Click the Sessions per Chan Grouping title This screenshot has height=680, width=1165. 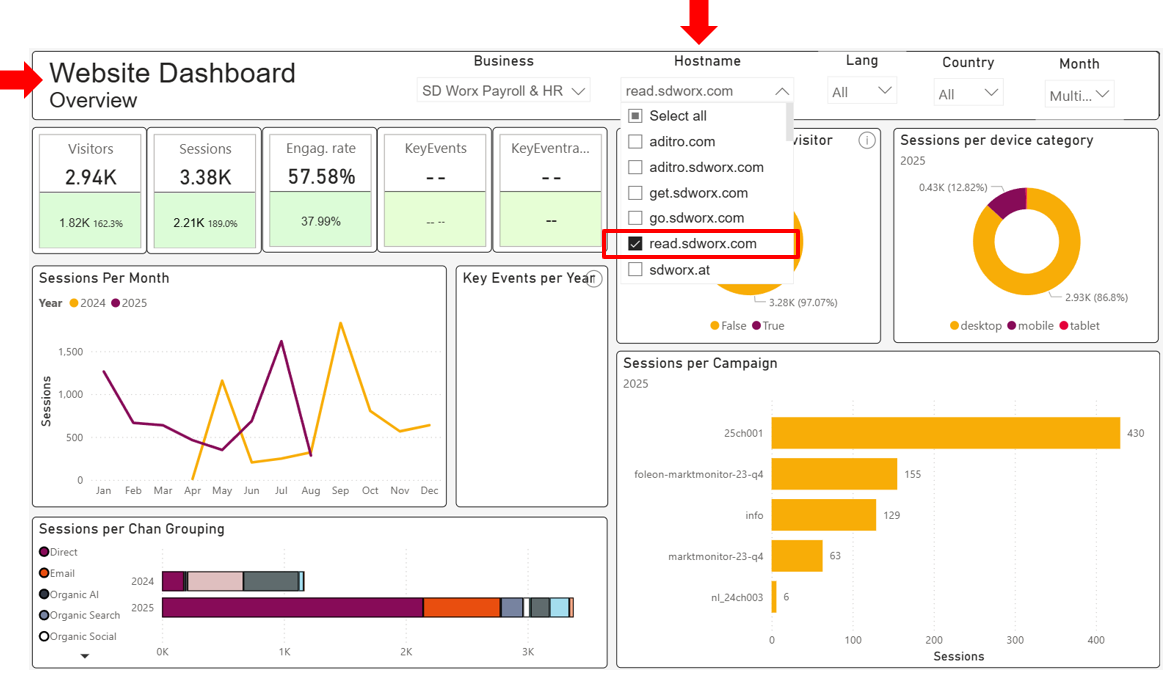tap(132, 529)
